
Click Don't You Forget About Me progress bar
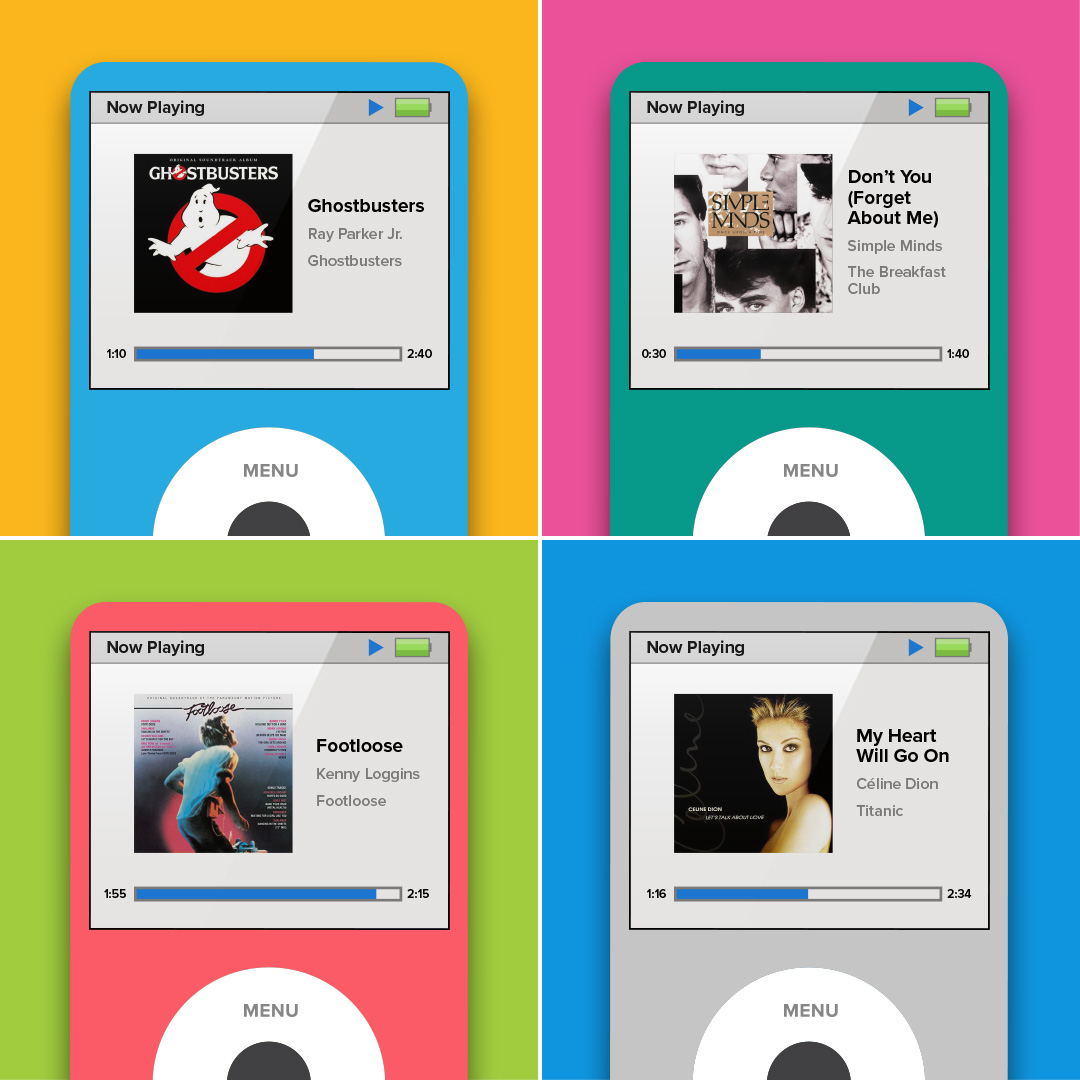(x=808, y=354)
